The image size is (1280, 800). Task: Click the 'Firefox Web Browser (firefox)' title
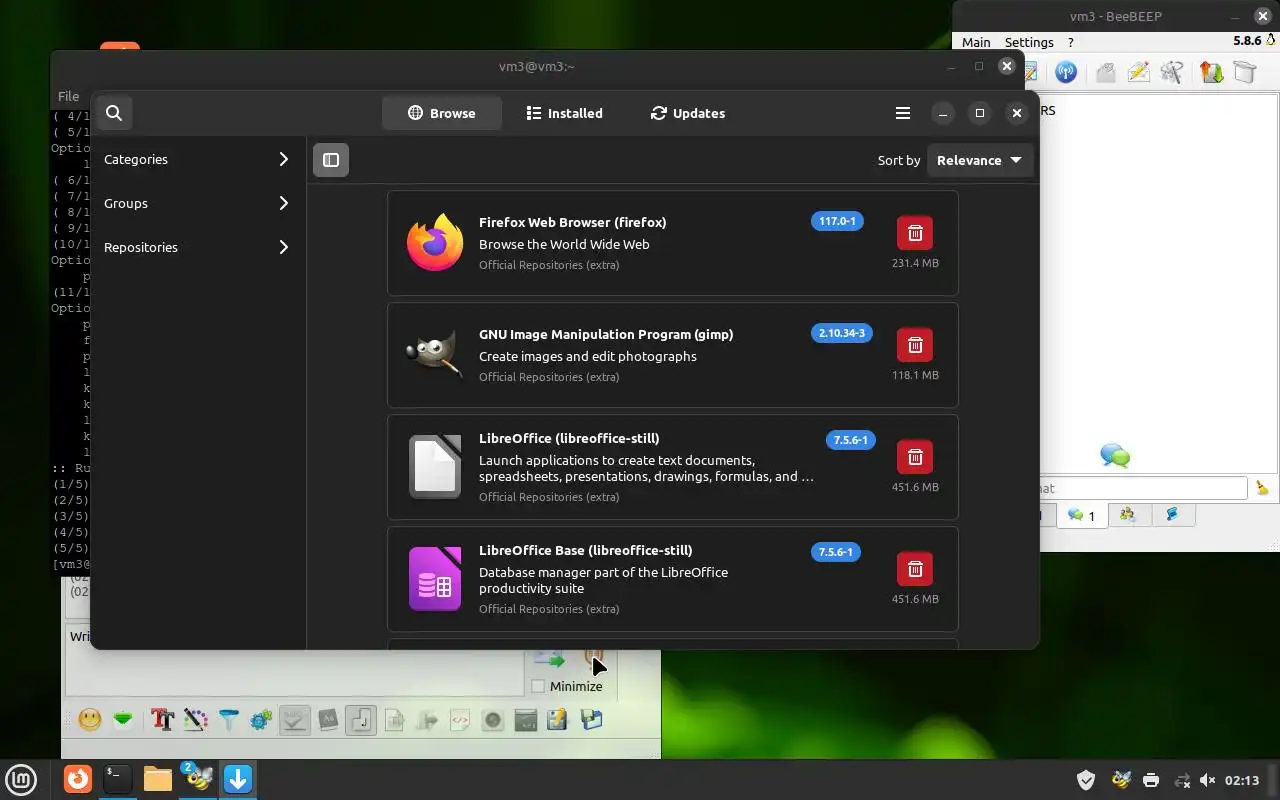572,222
